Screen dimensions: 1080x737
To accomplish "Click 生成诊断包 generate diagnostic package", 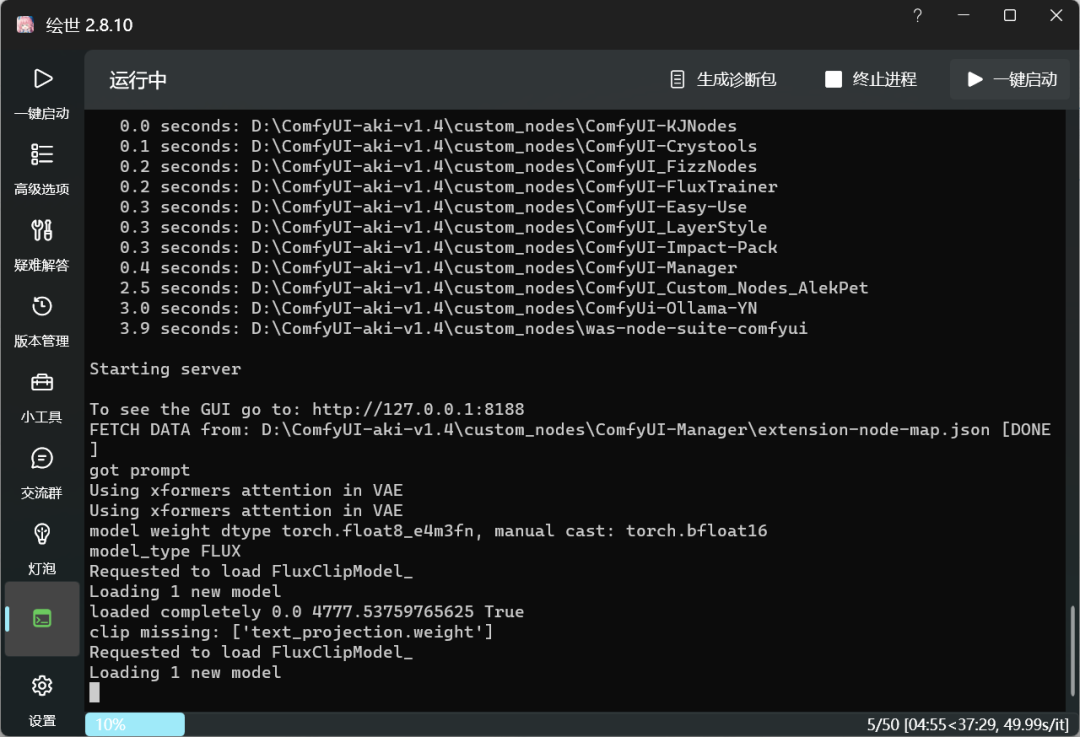I will click(723, 80).
